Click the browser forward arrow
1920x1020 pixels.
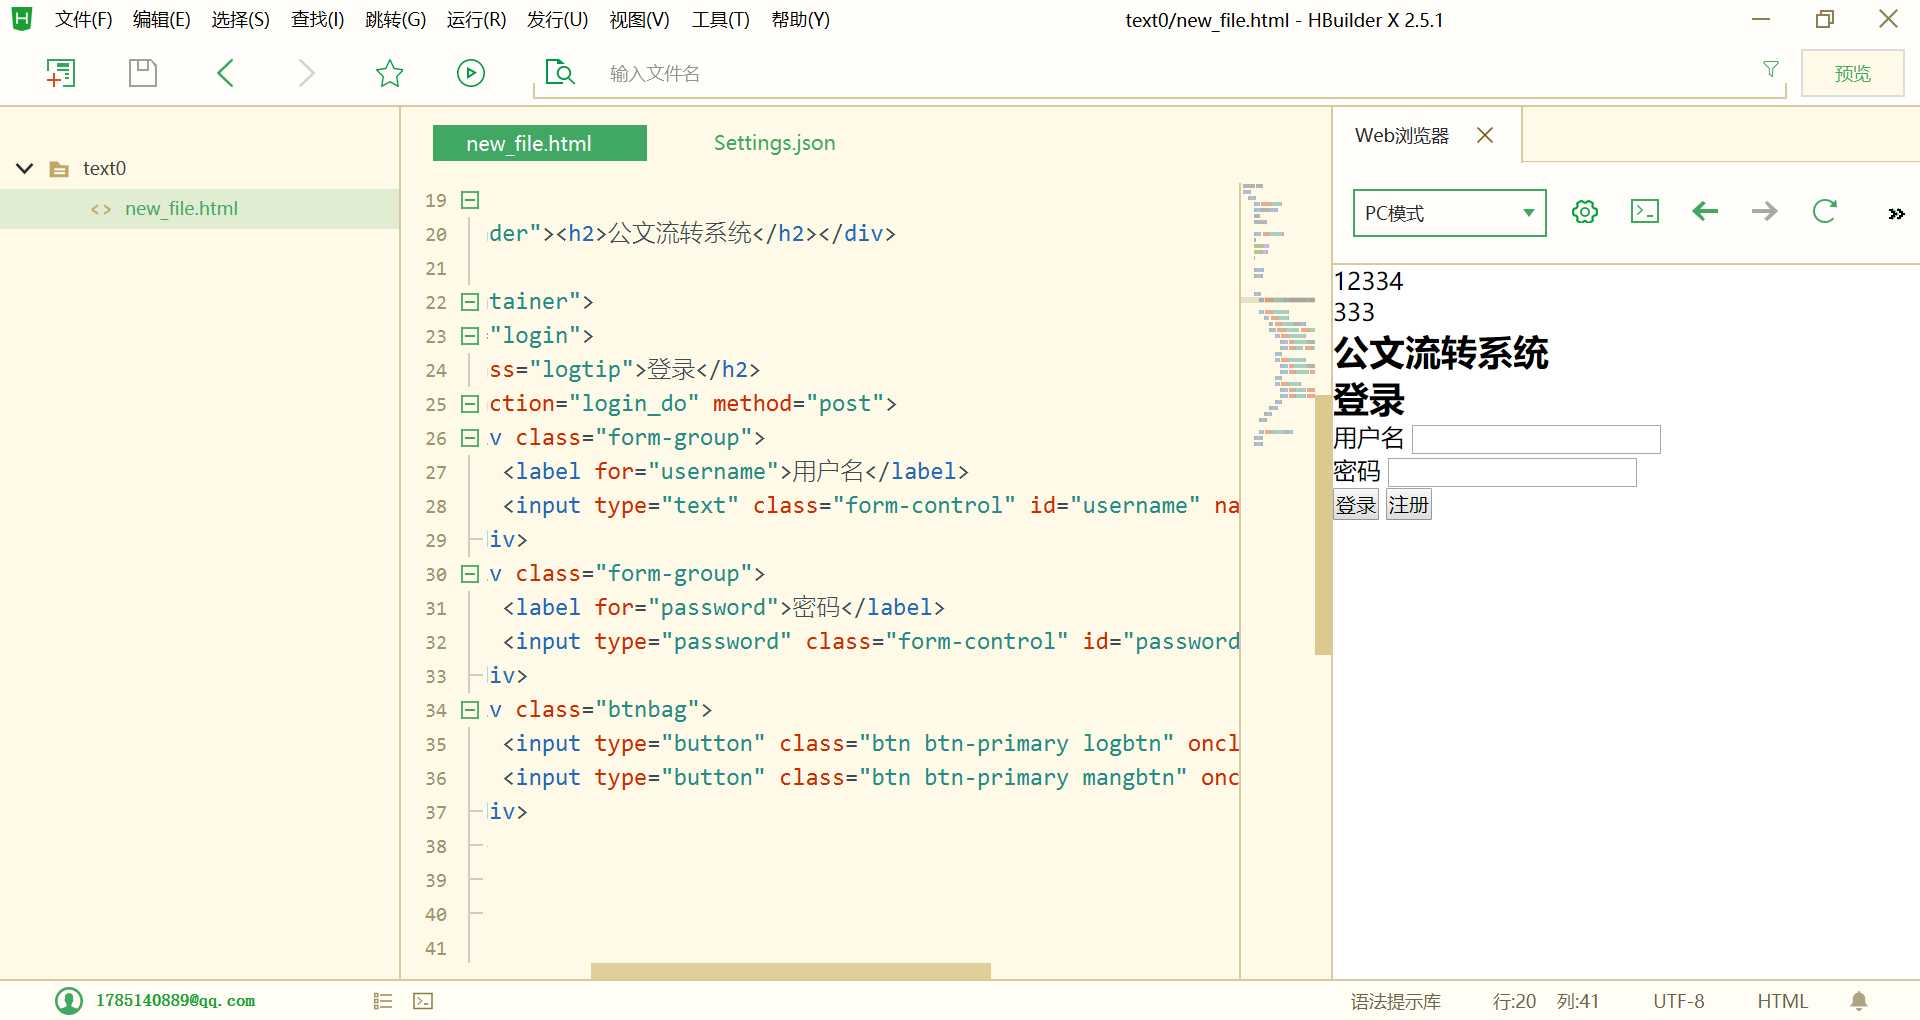click(x=1765, y=211)
